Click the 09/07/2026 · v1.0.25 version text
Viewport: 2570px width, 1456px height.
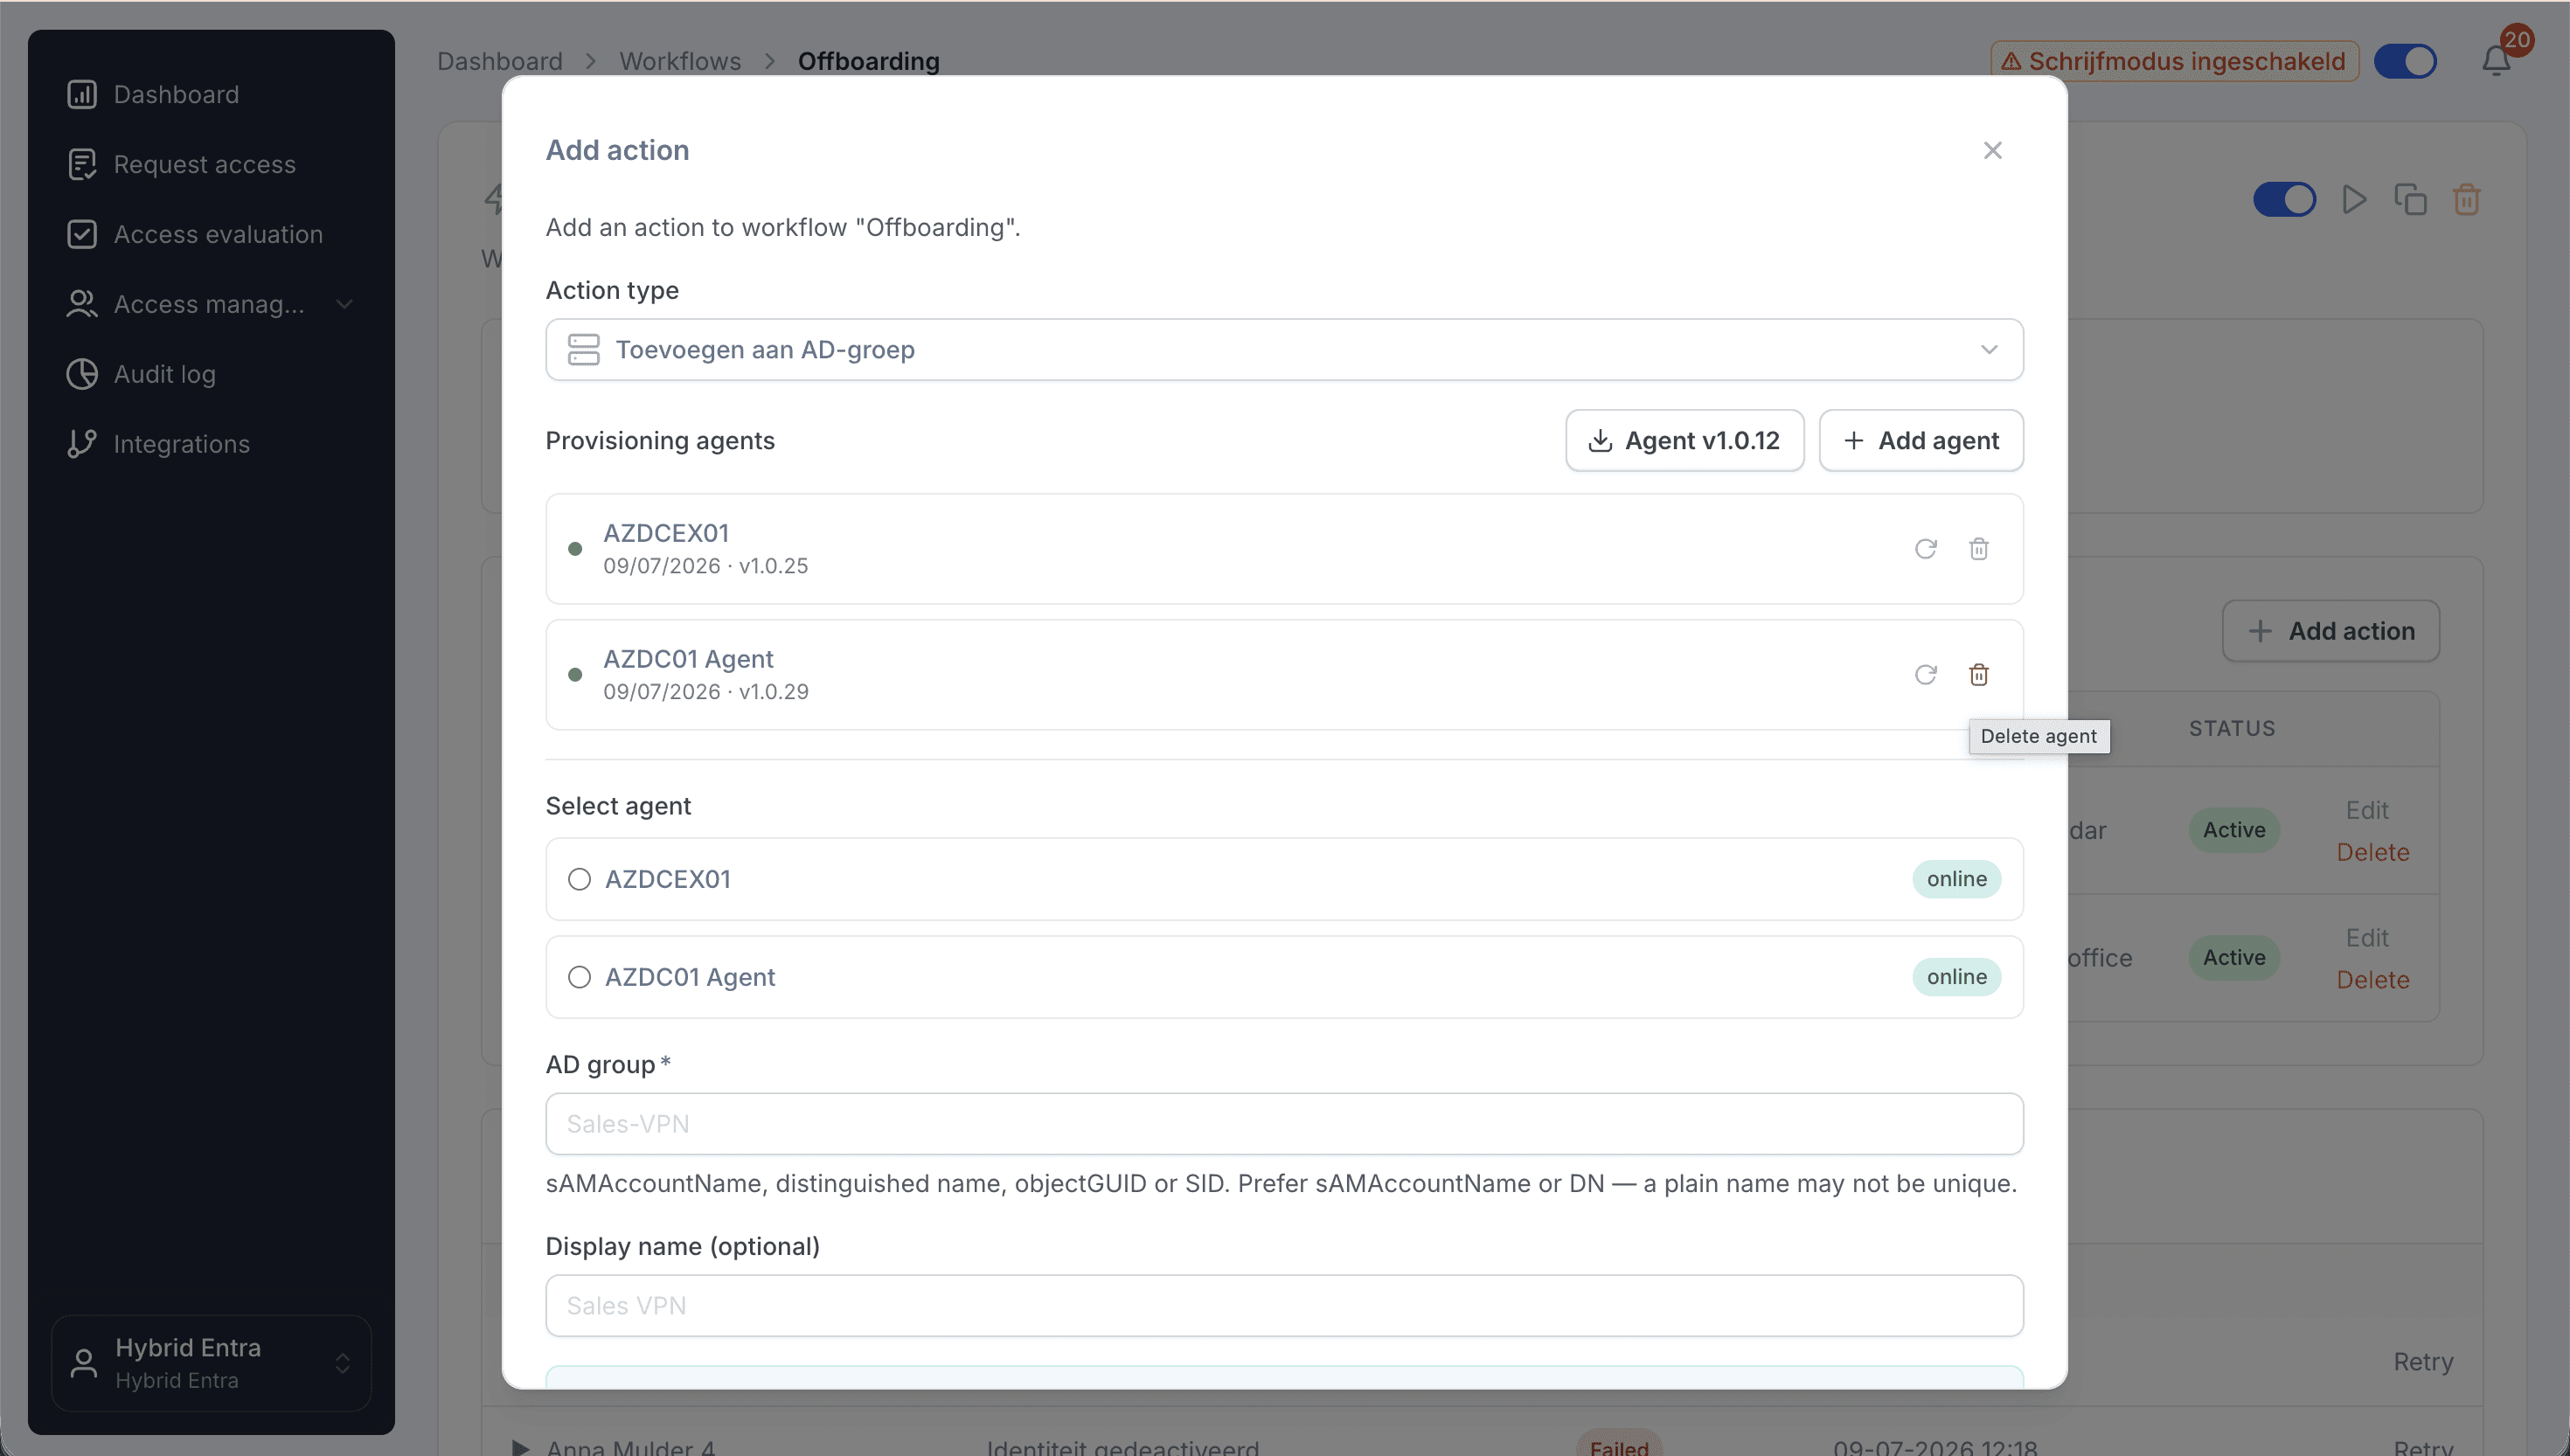[x=706, y=565]
